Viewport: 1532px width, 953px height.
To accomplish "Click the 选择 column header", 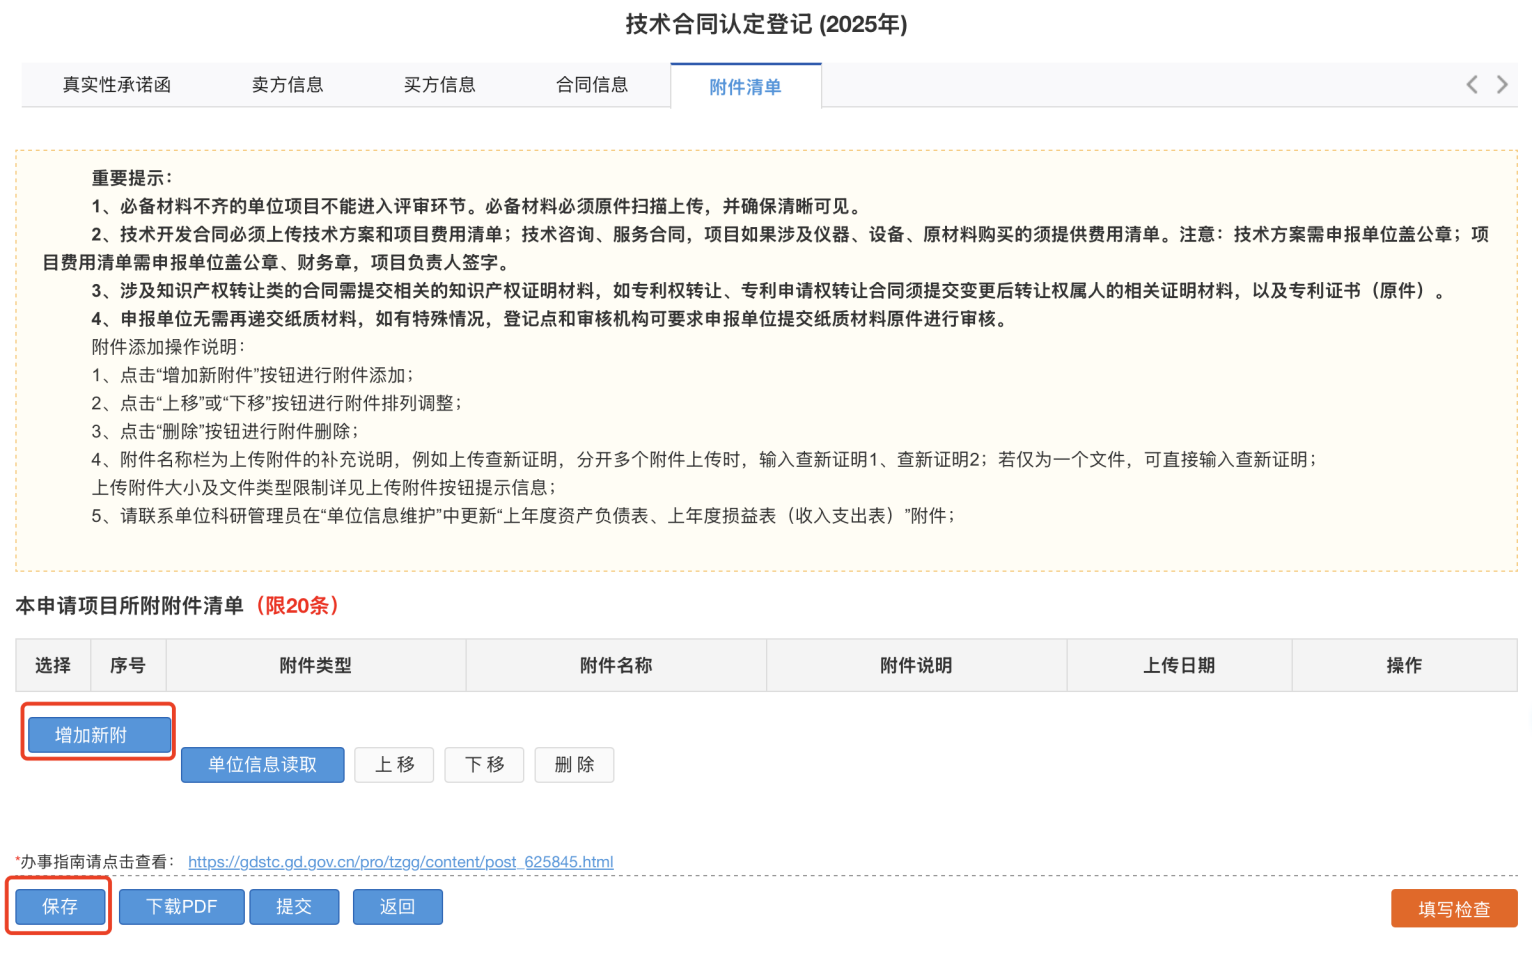I will 53,665.
